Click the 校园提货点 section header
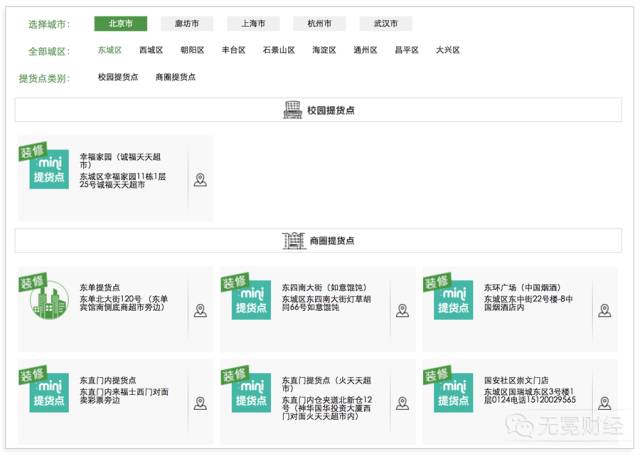 coord(319,110)
